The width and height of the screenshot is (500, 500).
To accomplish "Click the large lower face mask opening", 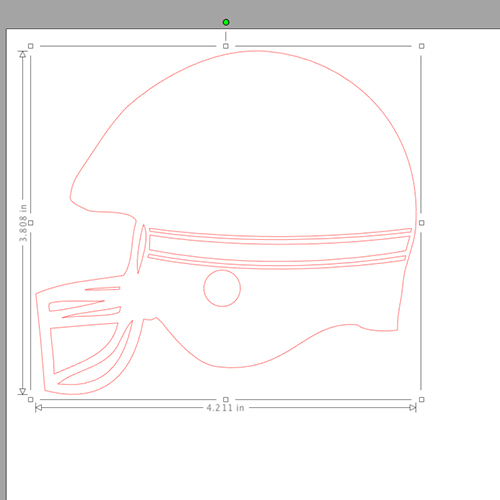I will [82, 347].
